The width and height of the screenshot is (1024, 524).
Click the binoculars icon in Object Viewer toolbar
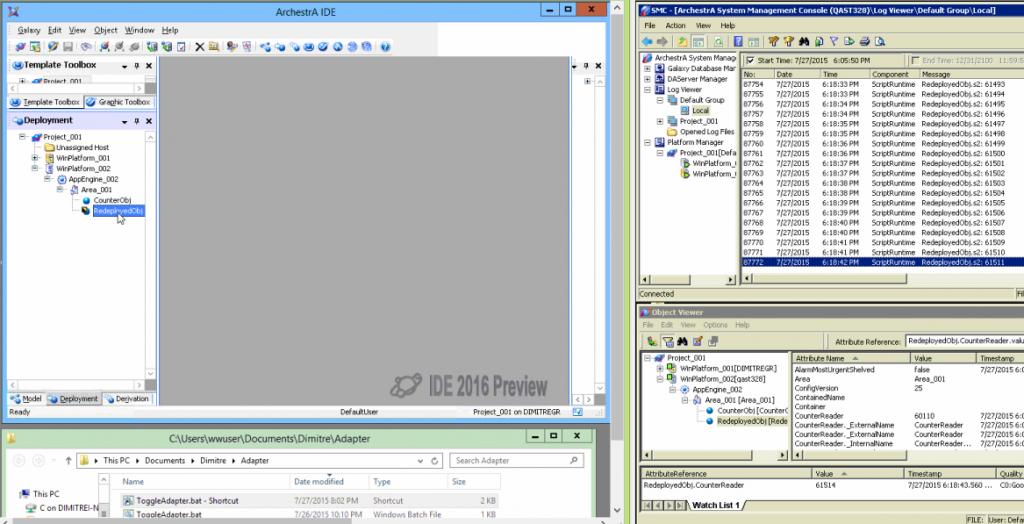pos(683,341)
